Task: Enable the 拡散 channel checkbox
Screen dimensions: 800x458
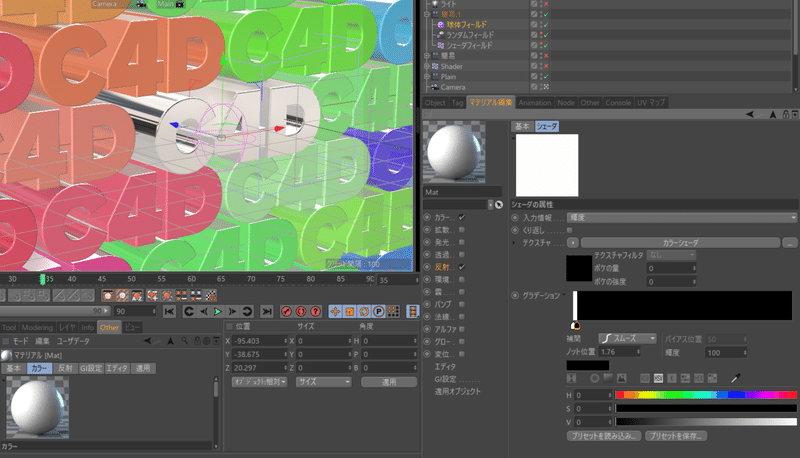Action: point(462,230)
